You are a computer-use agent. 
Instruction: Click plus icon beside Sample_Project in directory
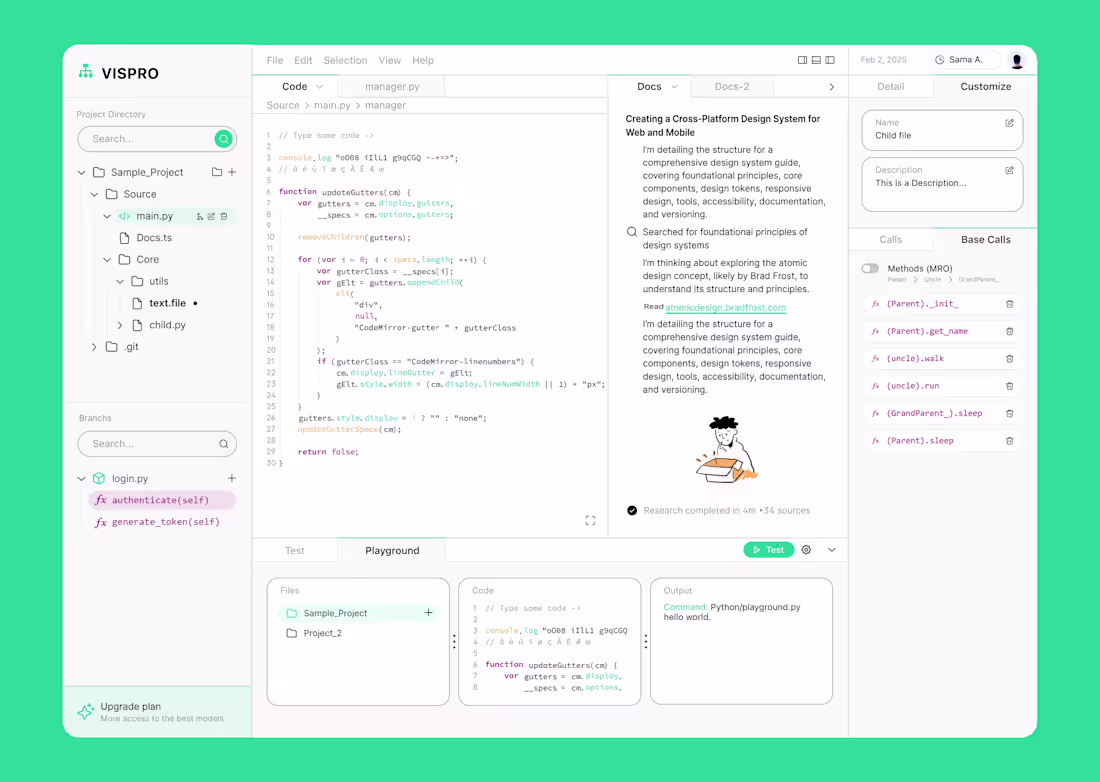232,172
